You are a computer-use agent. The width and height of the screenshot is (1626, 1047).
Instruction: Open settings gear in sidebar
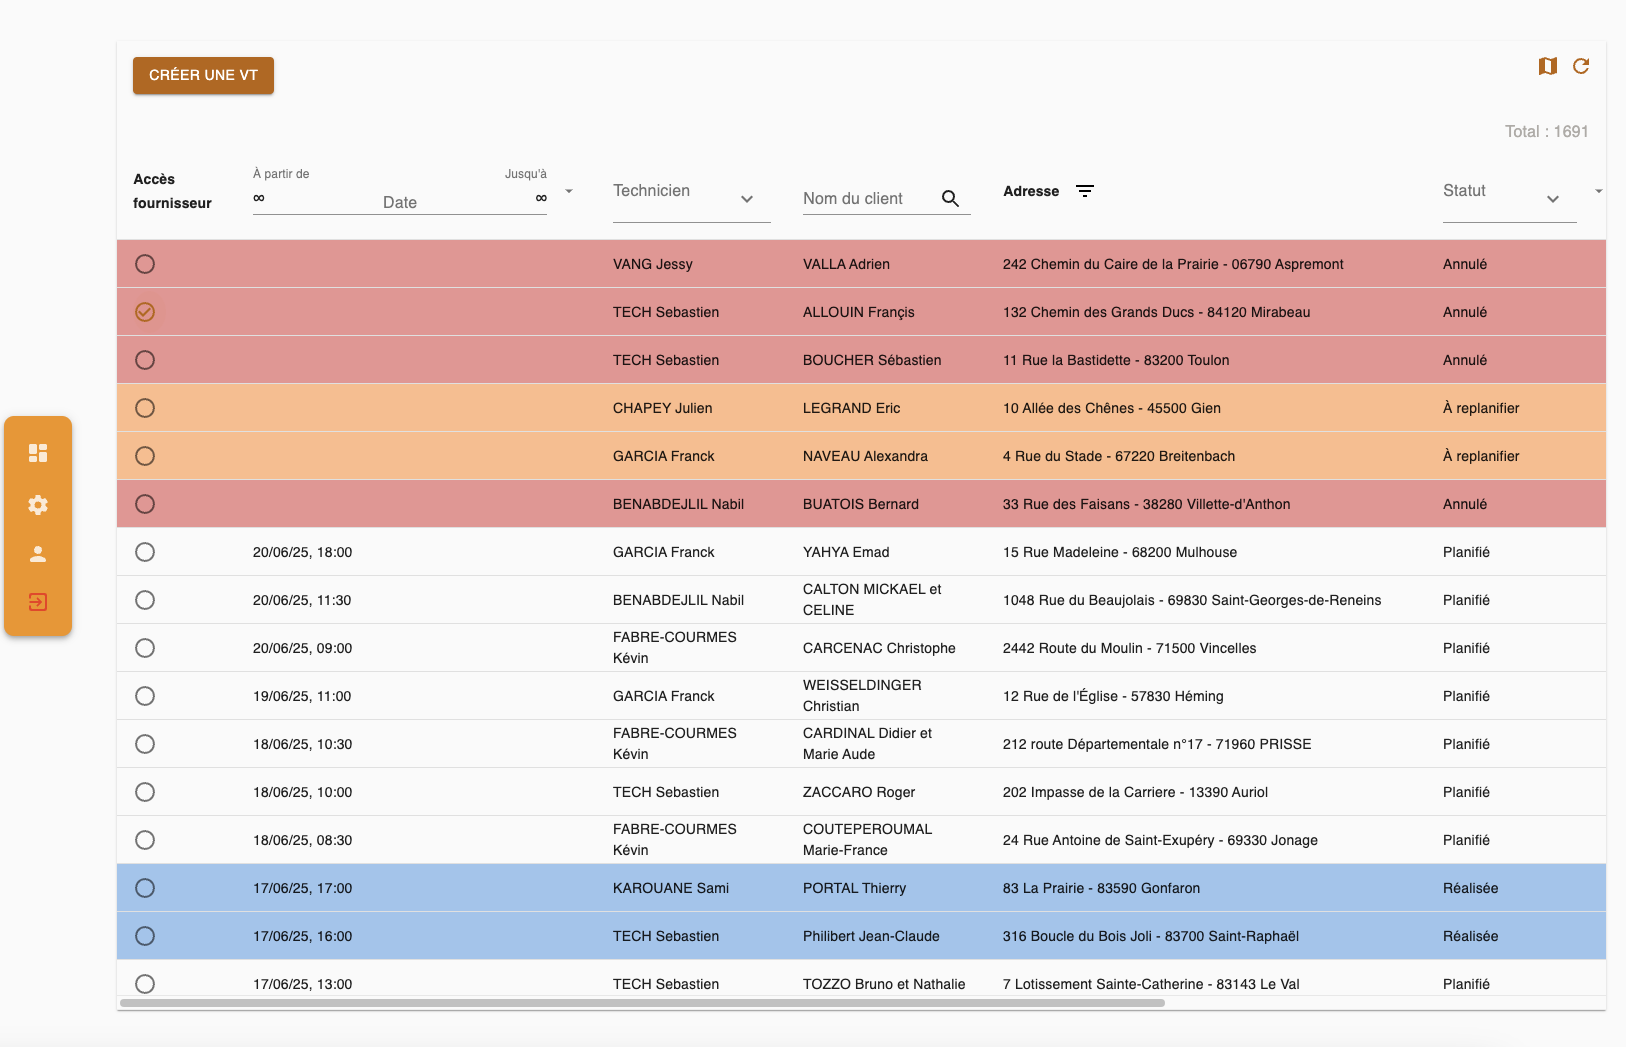tap(38, 505)
